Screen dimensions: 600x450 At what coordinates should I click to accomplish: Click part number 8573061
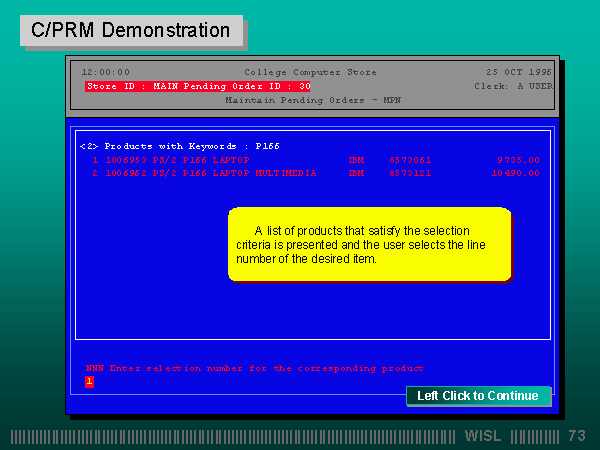(410, 160)
